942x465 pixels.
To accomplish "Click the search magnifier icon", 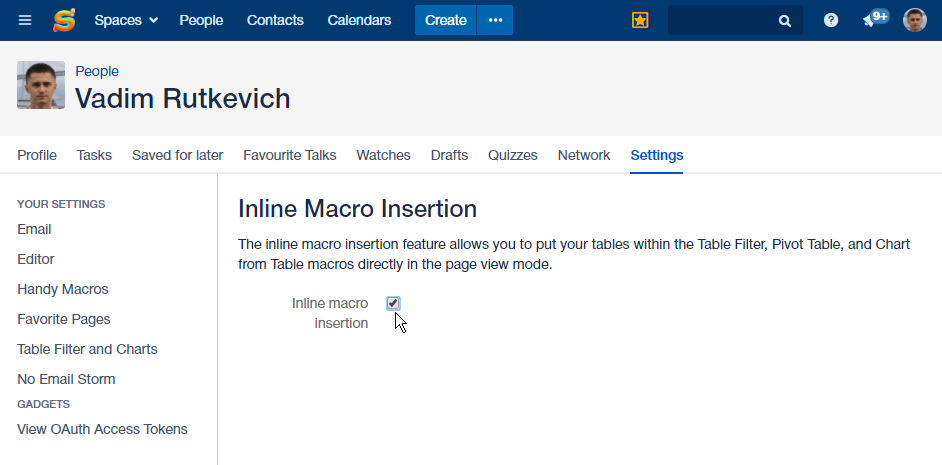I will (785, 21).
